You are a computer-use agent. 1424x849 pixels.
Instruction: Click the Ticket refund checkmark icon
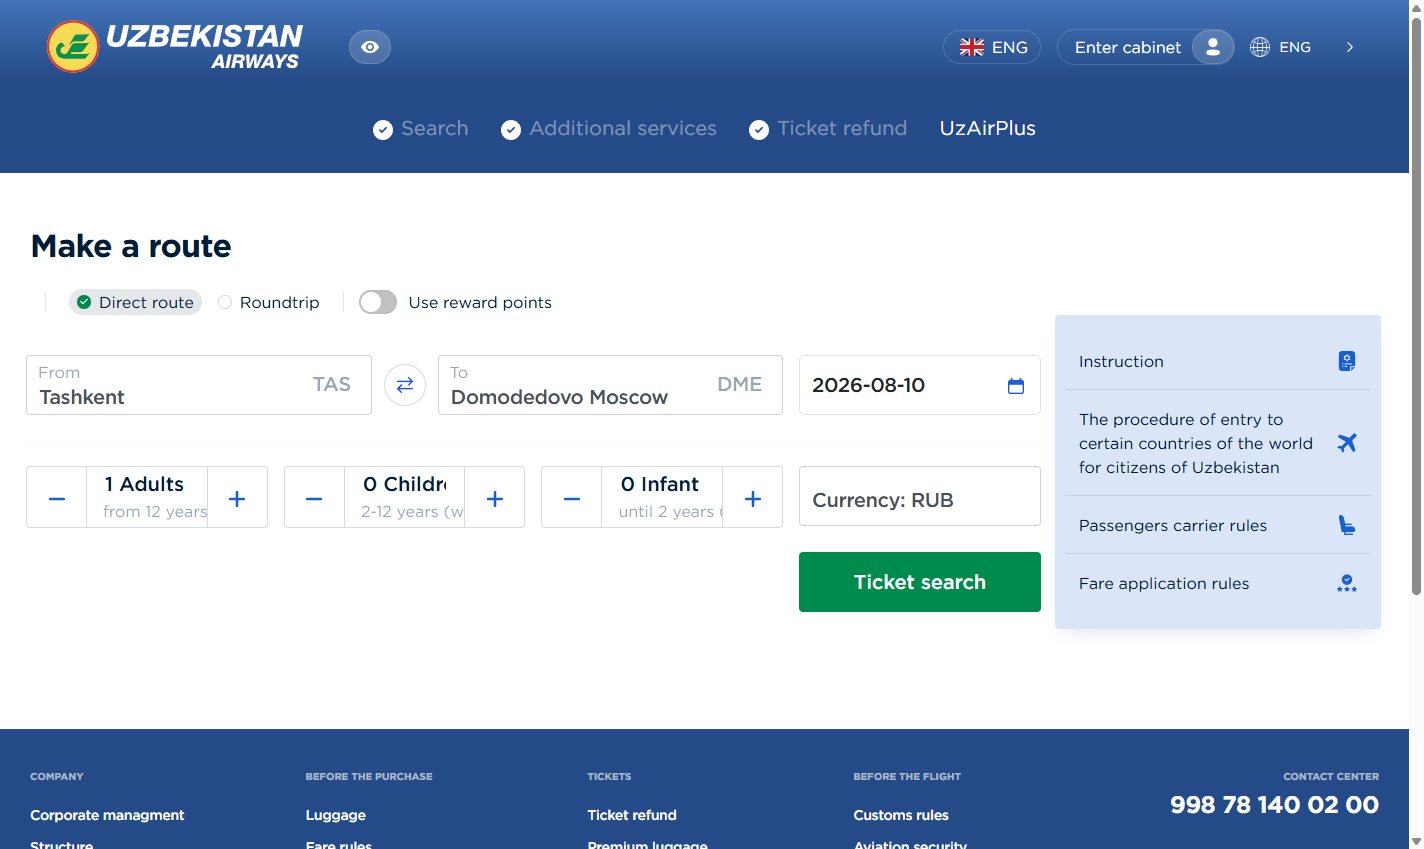click(x=759, y=130)
